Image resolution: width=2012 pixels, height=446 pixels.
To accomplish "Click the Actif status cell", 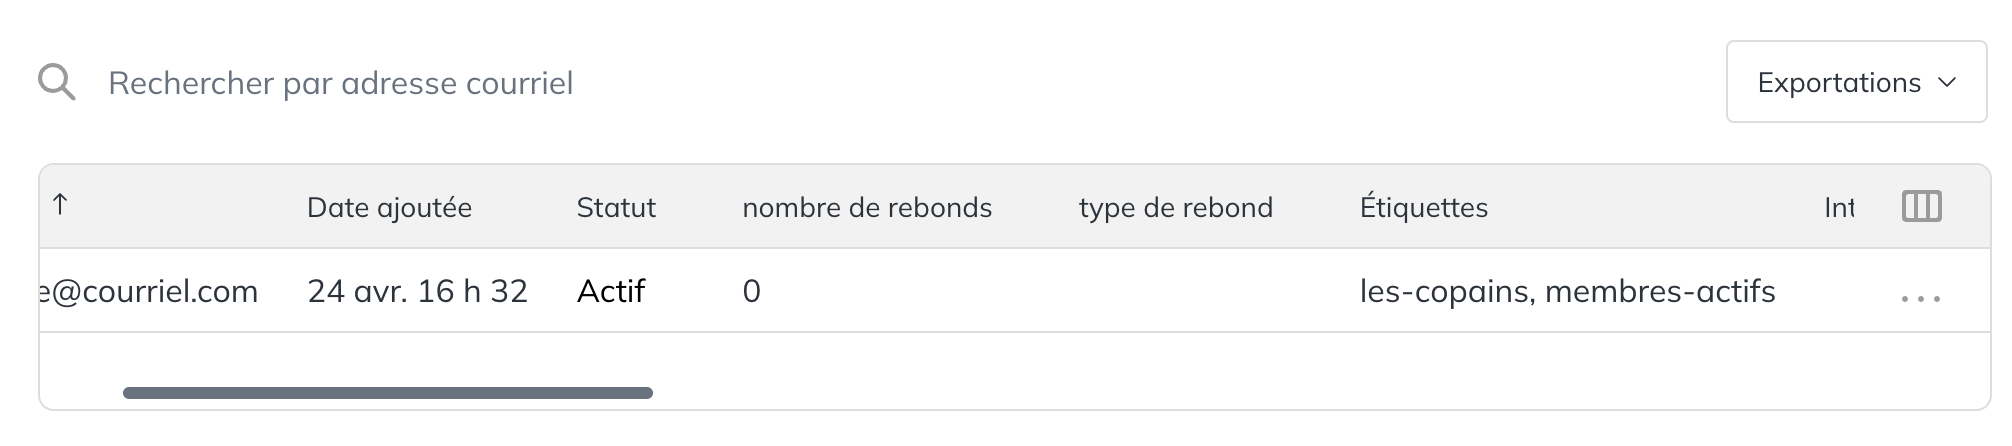I will coord(611,291).
